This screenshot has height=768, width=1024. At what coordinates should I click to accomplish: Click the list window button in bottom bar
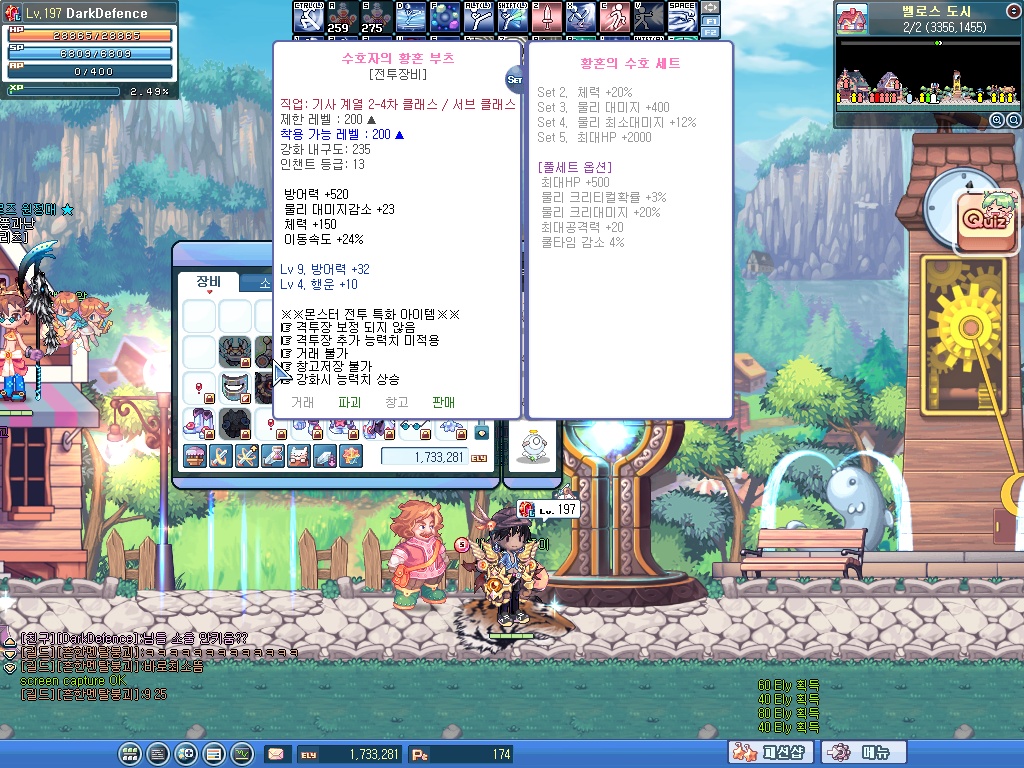(214, 754)
